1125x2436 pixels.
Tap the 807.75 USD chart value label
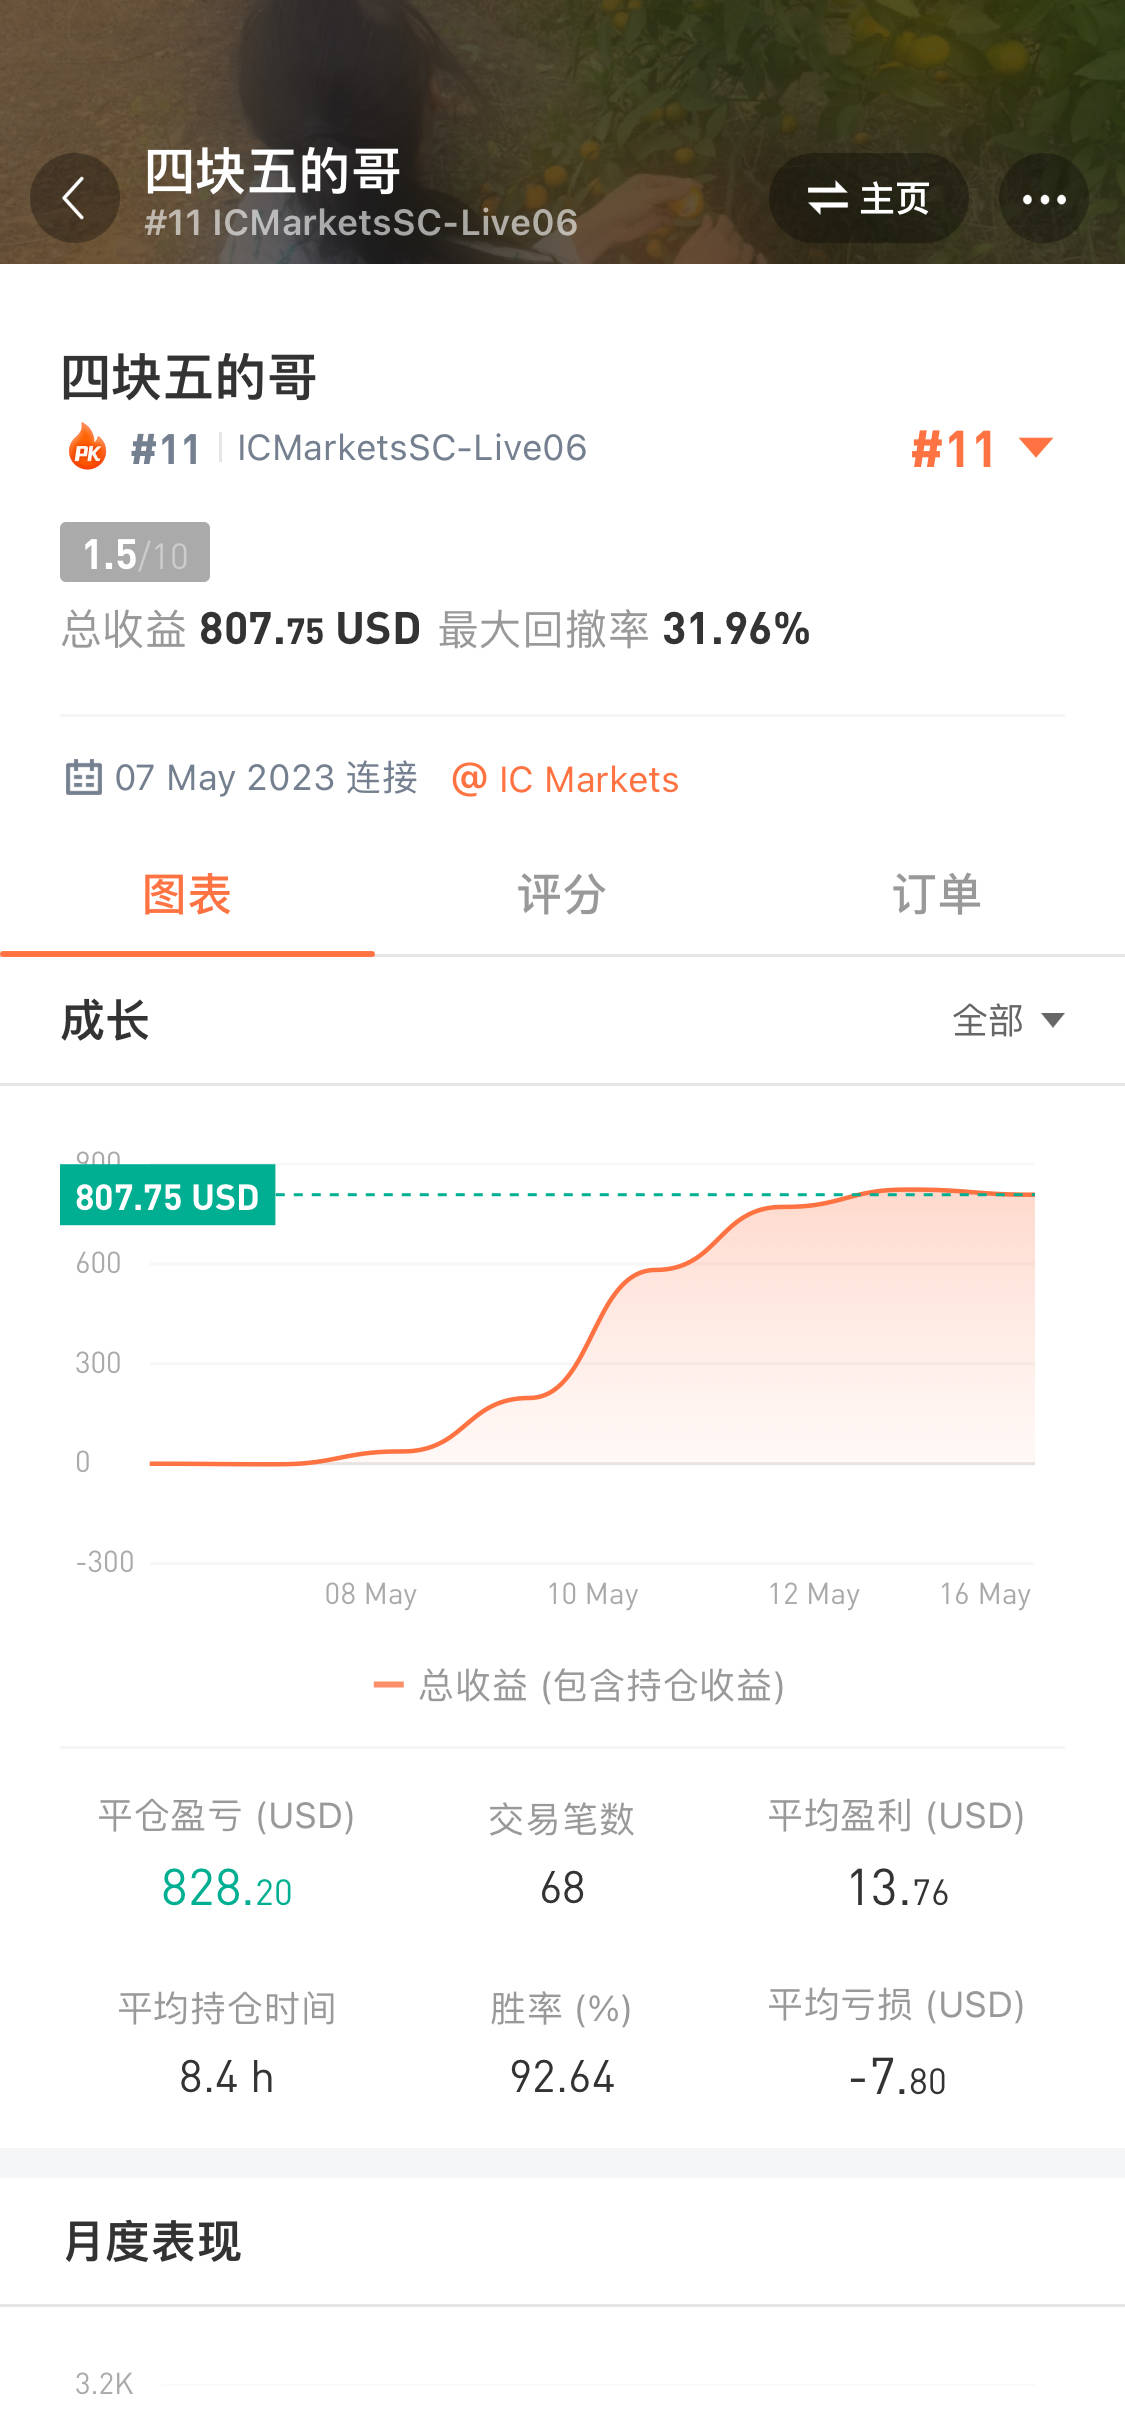click(x=167, y=1196)
